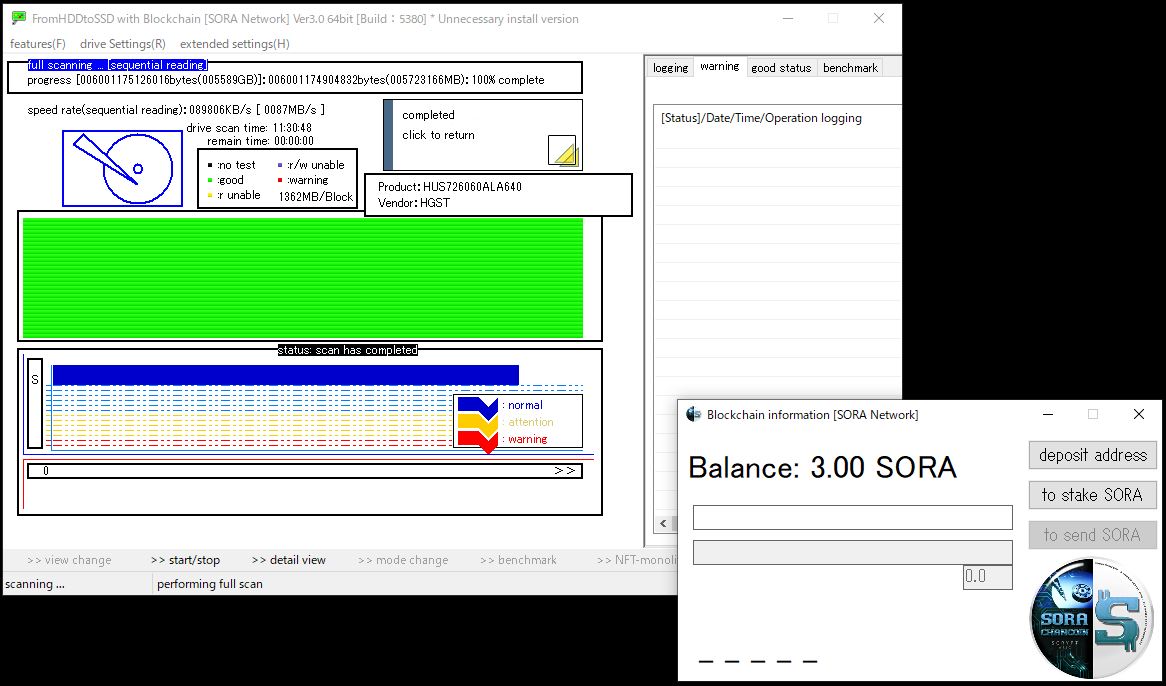The width and height of the screenshot is (1166, 686).
Task: Switch to the warning tab
Action: (x=720, y=67)
